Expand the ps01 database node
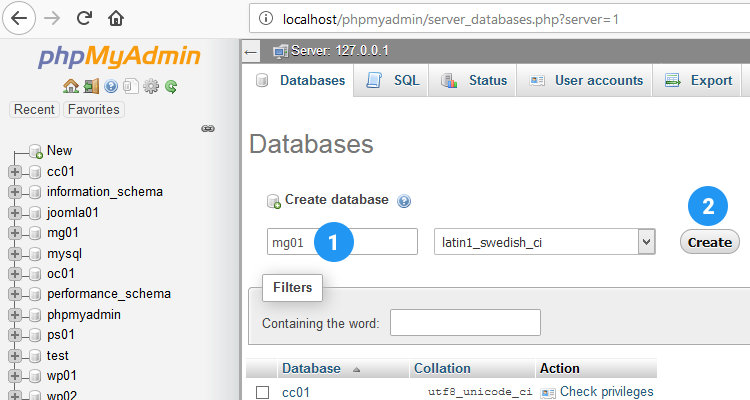 [x=15, y=335]
